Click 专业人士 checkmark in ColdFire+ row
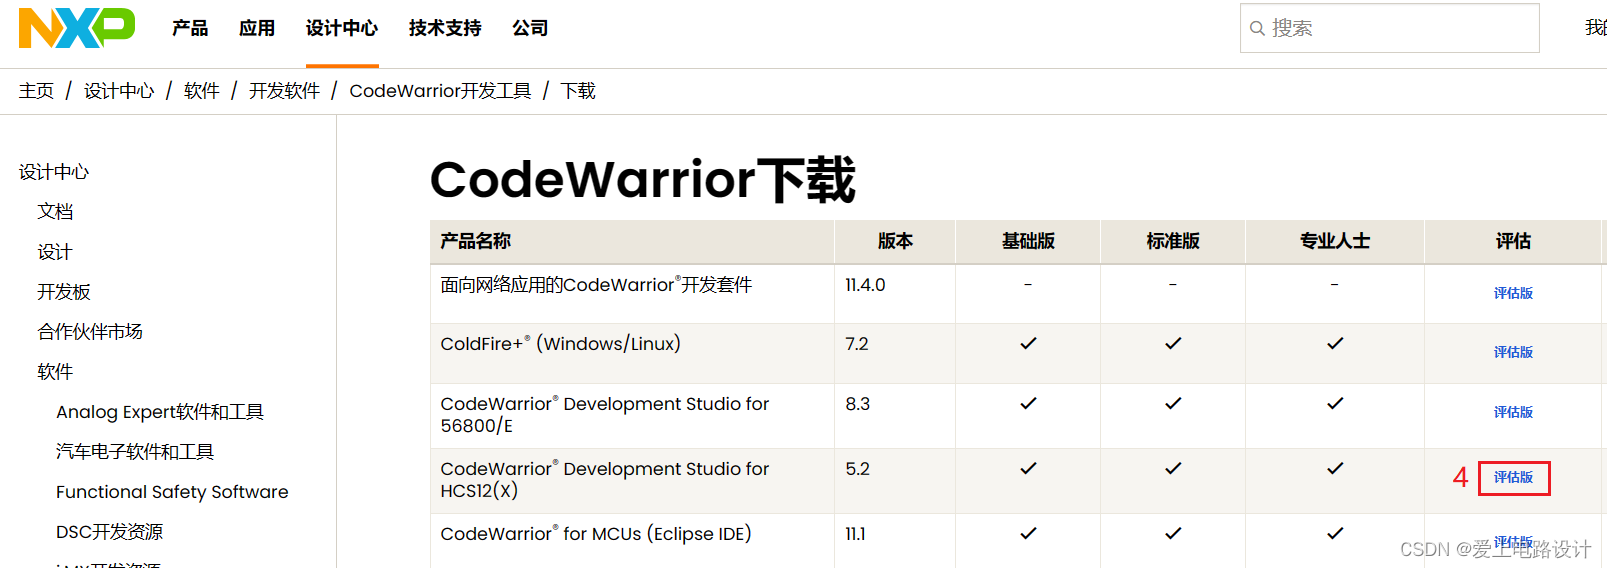The image size is (1607, 568). click(1335, 343)
